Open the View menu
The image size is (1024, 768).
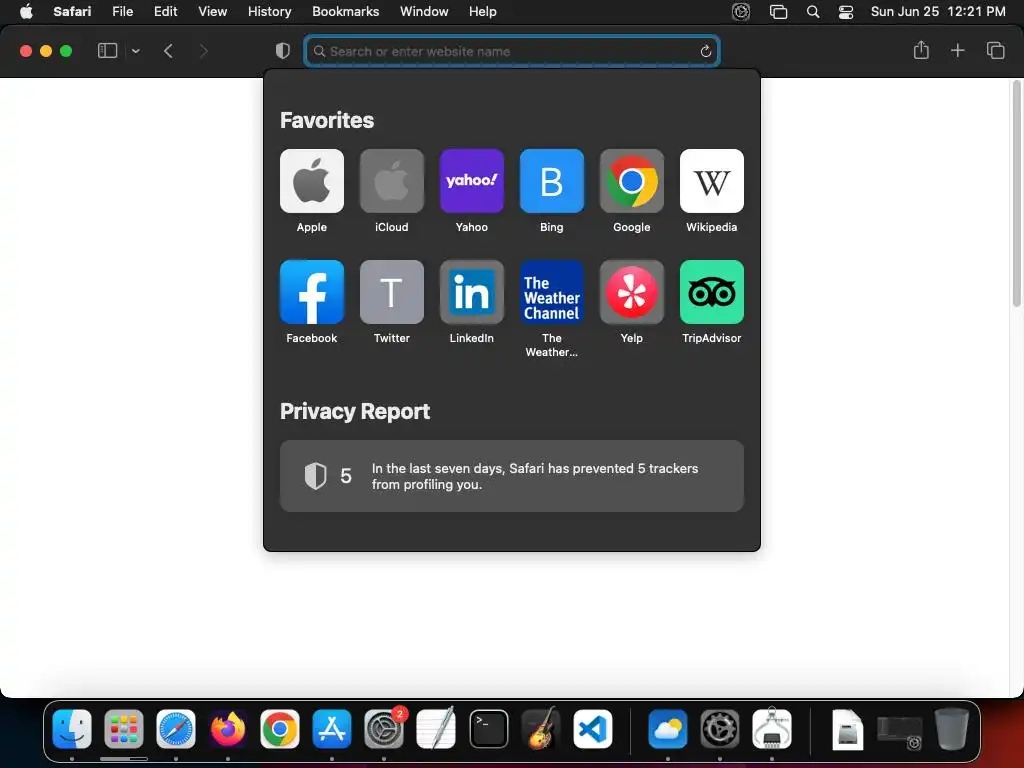tap(212, 12)
